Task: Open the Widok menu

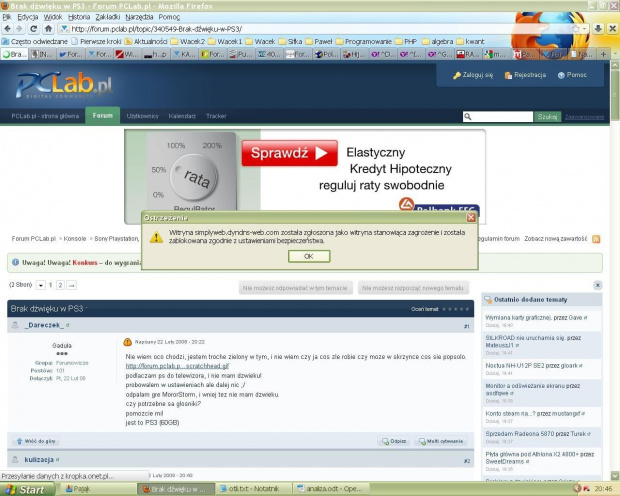Action: (x=53, y=17)
